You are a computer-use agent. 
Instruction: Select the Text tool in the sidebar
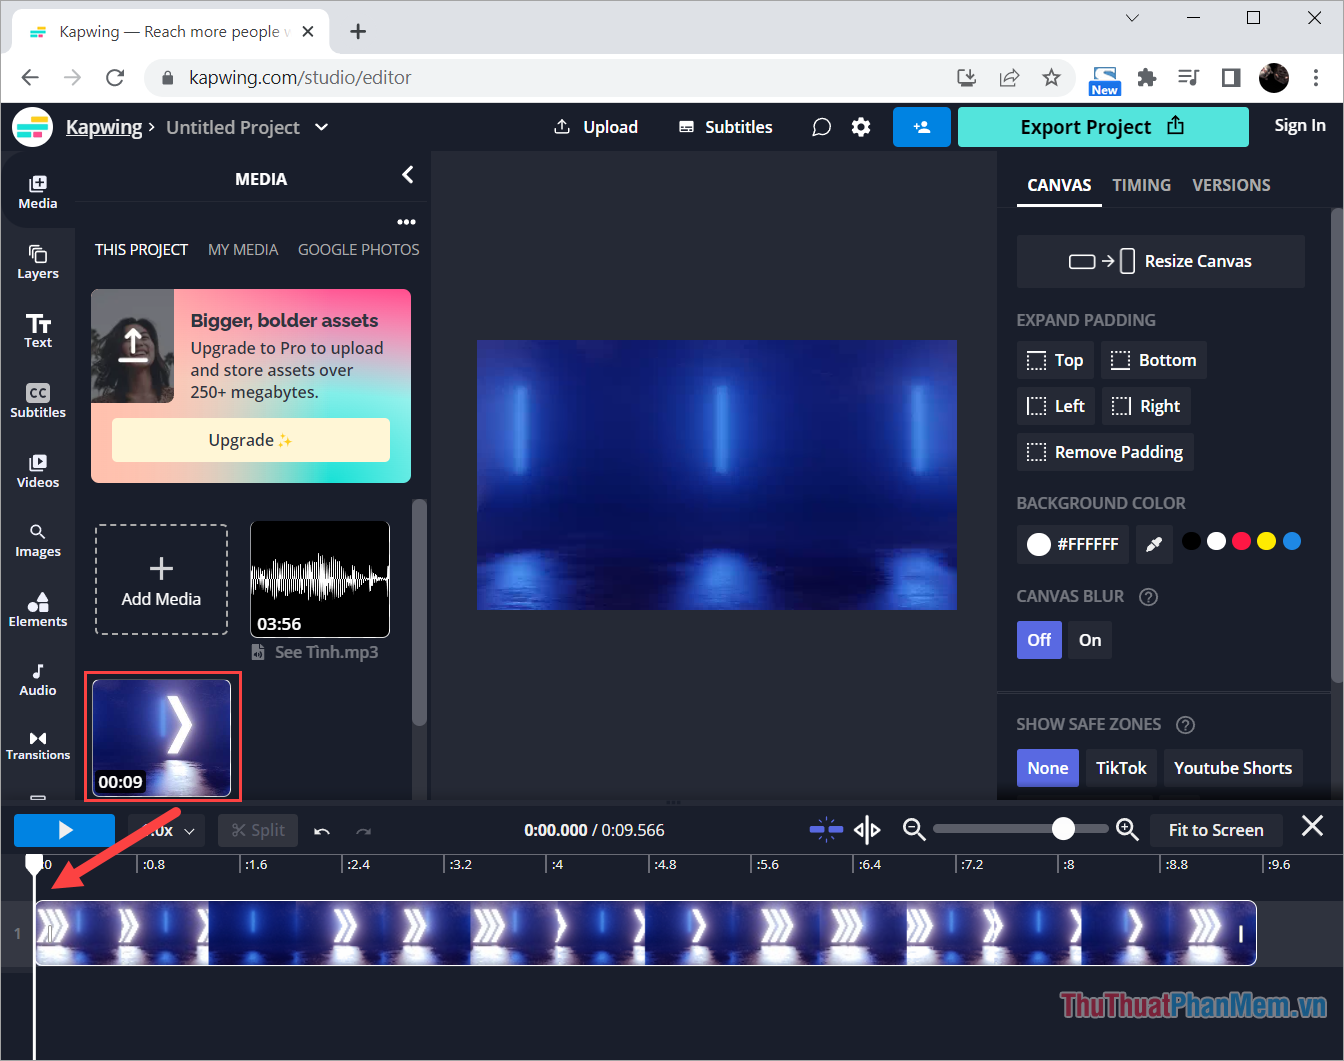coord(37,330)
